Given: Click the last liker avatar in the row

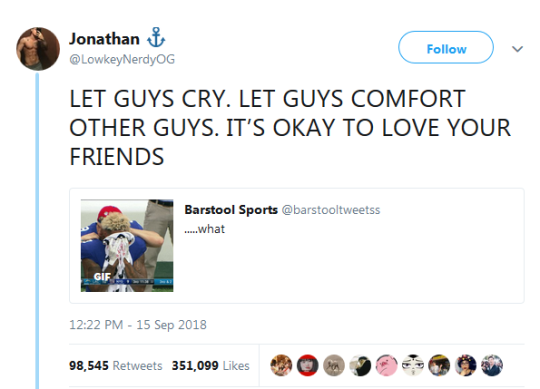Looking at the screenshot, I should (492, 365).
